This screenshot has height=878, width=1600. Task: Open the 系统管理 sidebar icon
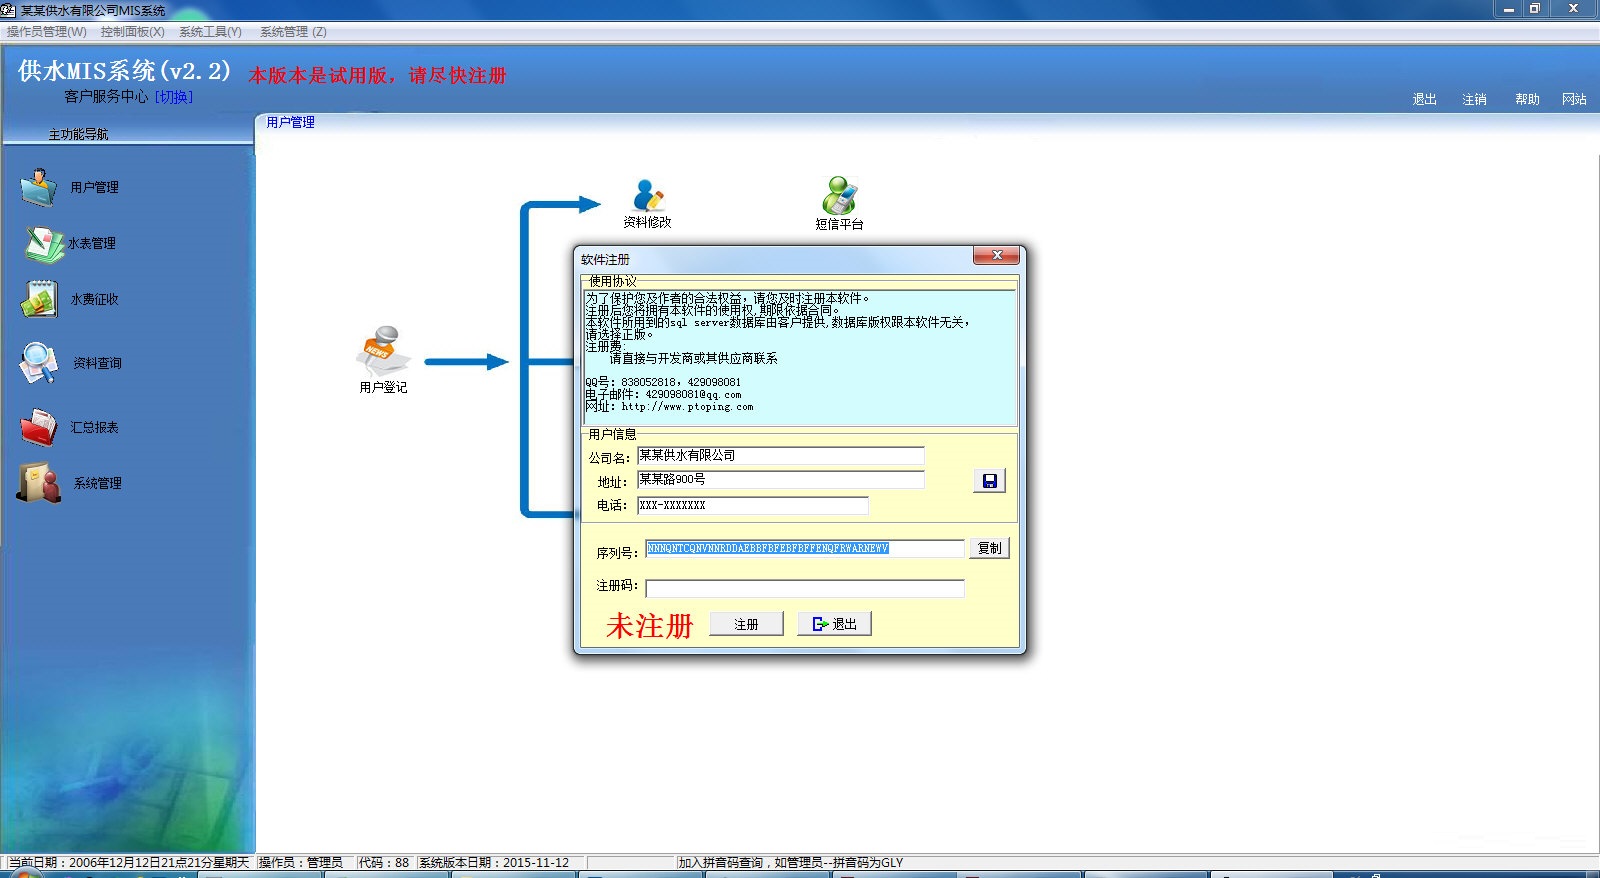coord(40,483)
